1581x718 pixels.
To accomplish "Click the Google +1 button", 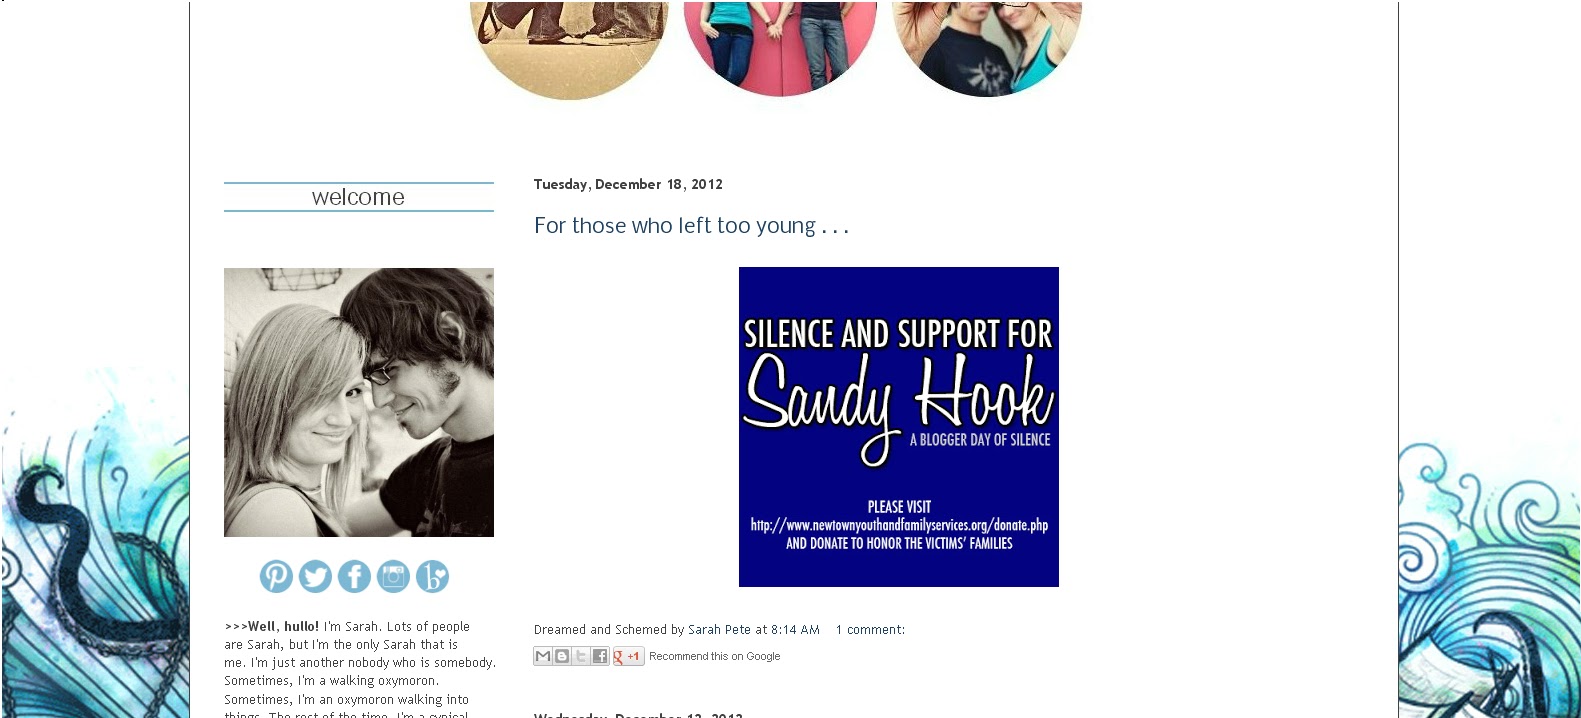I will pos(628,656).
